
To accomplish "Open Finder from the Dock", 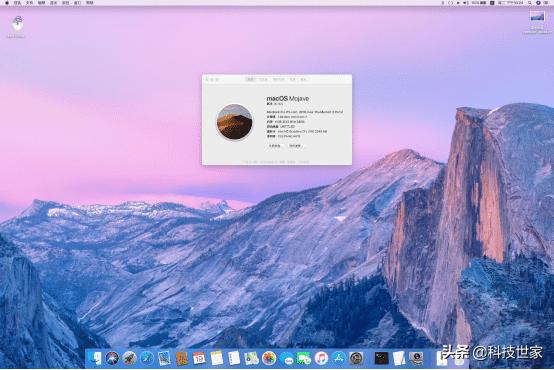I will 95,358.
